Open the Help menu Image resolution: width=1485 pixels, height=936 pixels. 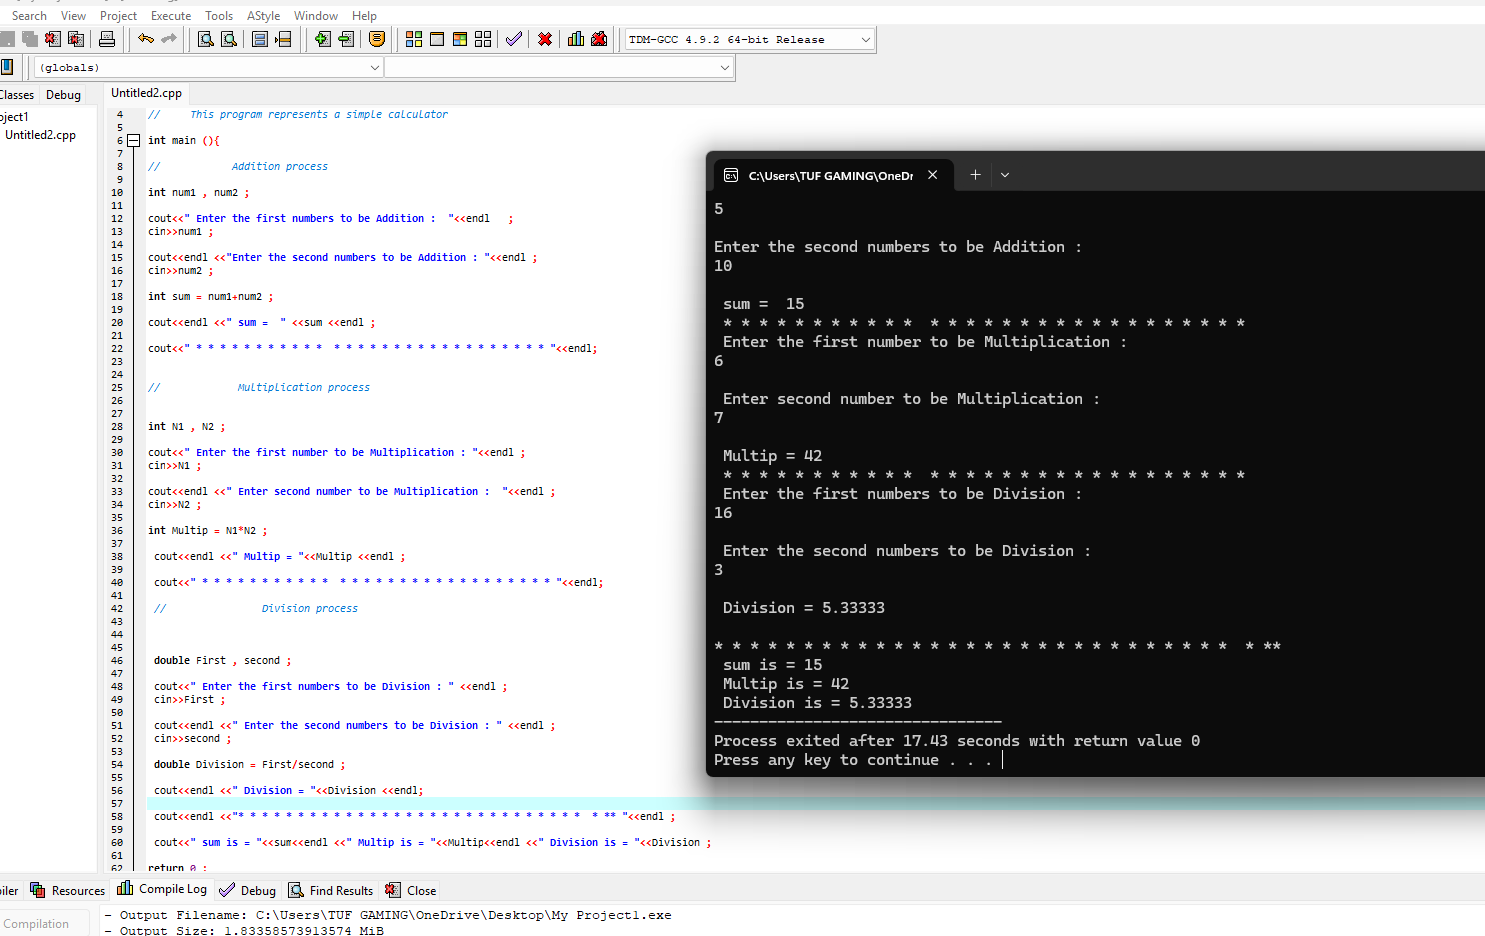coord(364,15)
